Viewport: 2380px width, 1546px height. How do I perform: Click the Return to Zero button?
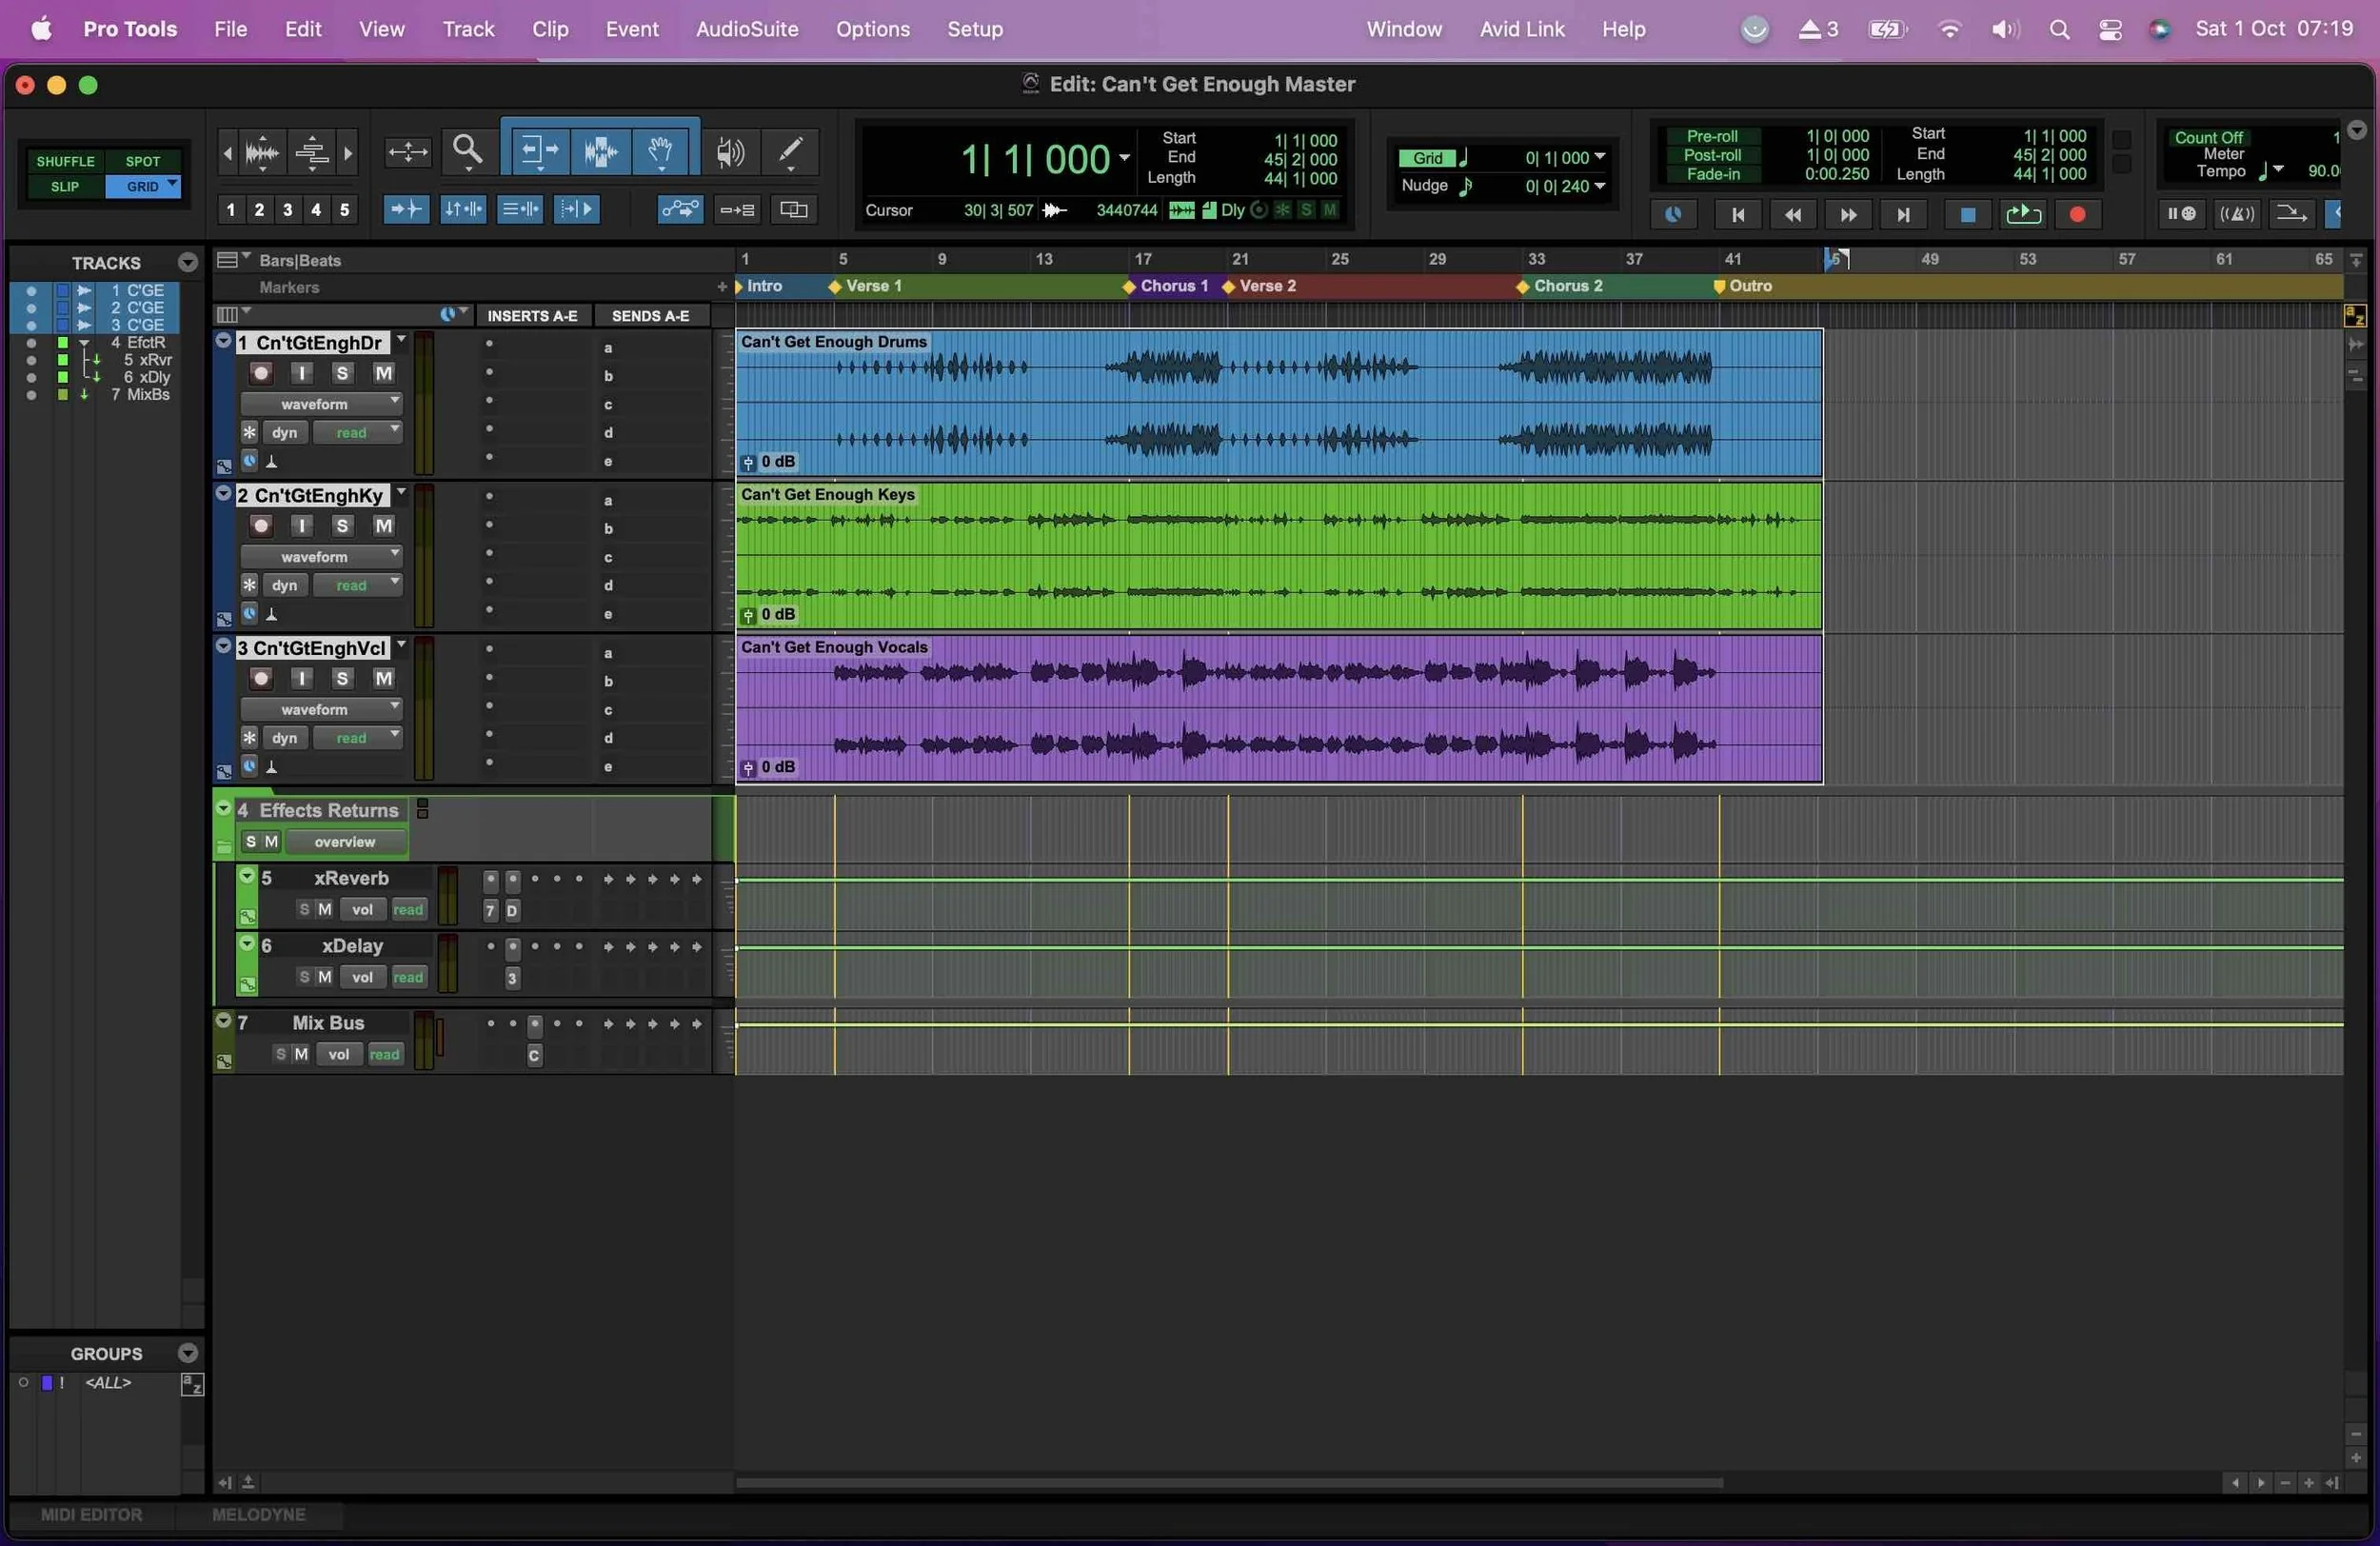pyautogui.click(x=1737, y=214)
